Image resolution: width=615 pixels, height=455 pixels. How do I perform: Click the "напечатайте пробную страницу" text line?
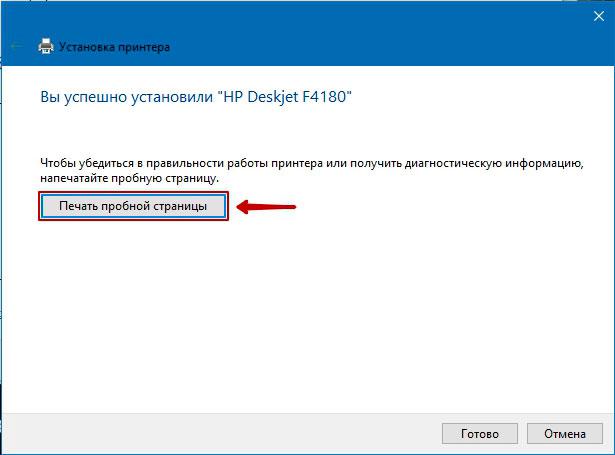[144, 177]
